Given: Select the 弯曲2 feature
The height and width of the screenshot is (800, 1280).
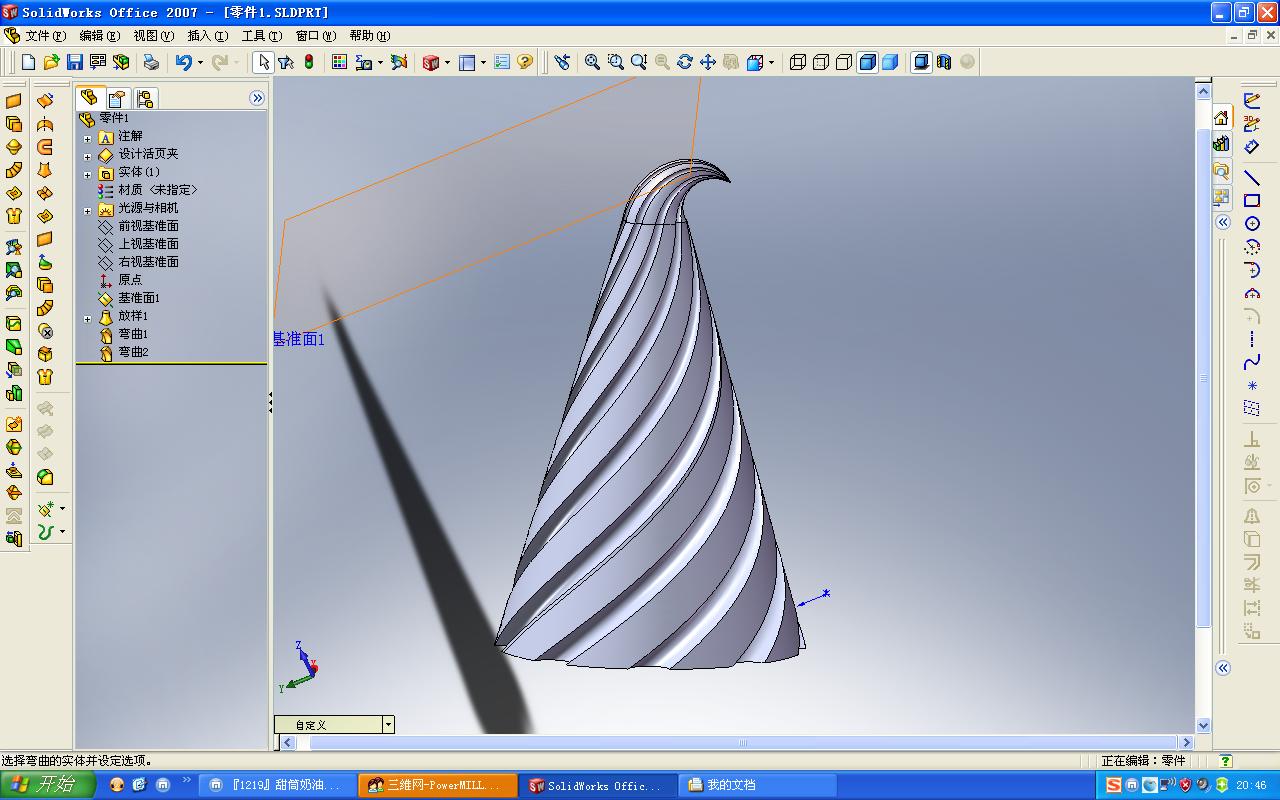Looking at the screenshot, I should [x=133, y=352].
